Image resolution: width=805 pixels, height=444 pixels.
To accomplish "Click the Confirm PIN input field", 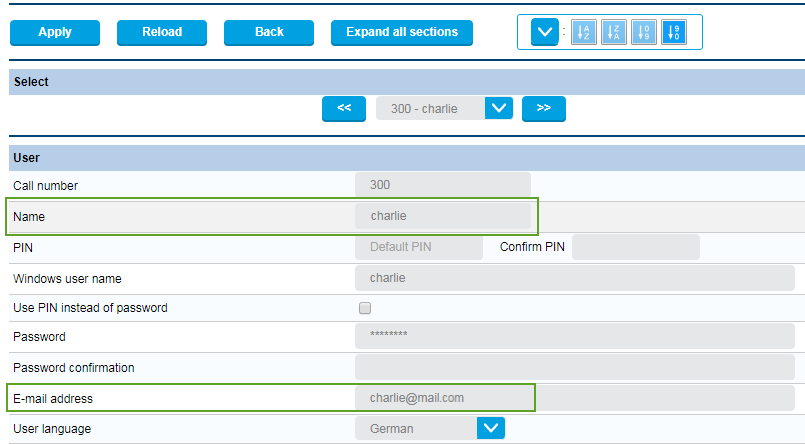I will (635, 247).
